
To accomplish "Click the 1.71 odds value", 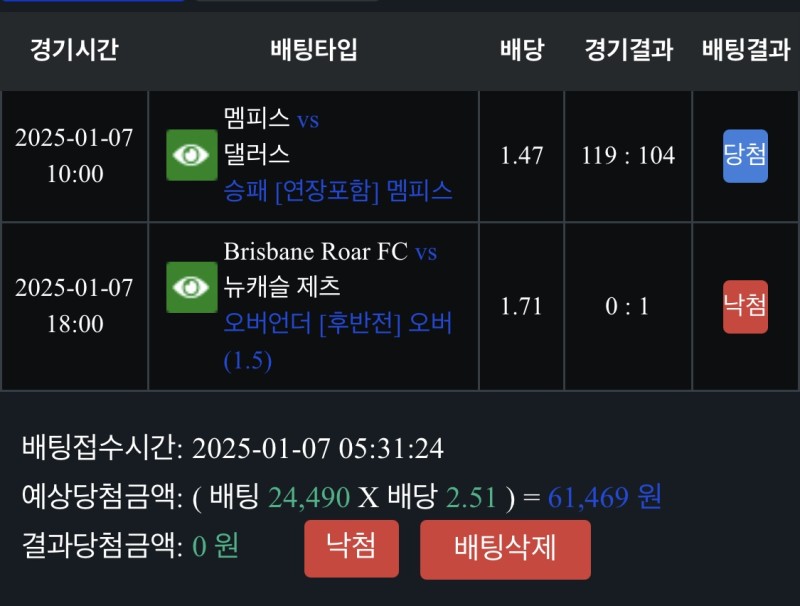I will coord(521,306).
